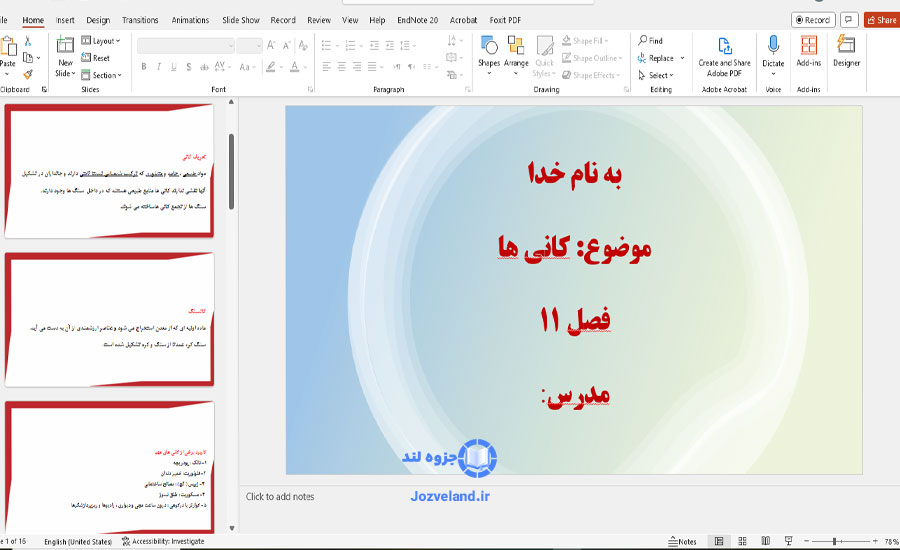900x550 pixels.
Task: Click Increase Indent icon
Action: (x=390, y=45)
